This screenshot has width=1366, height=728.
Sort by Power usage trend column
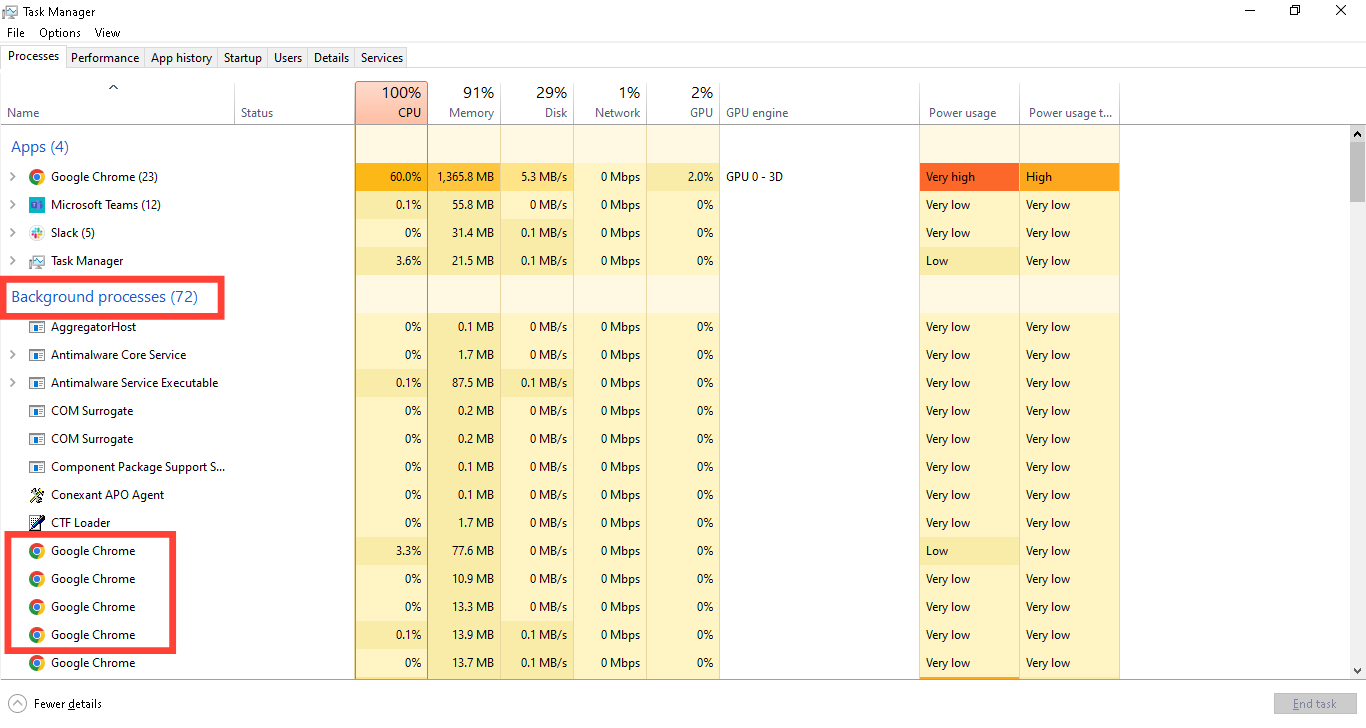[x=1069, y=103]
